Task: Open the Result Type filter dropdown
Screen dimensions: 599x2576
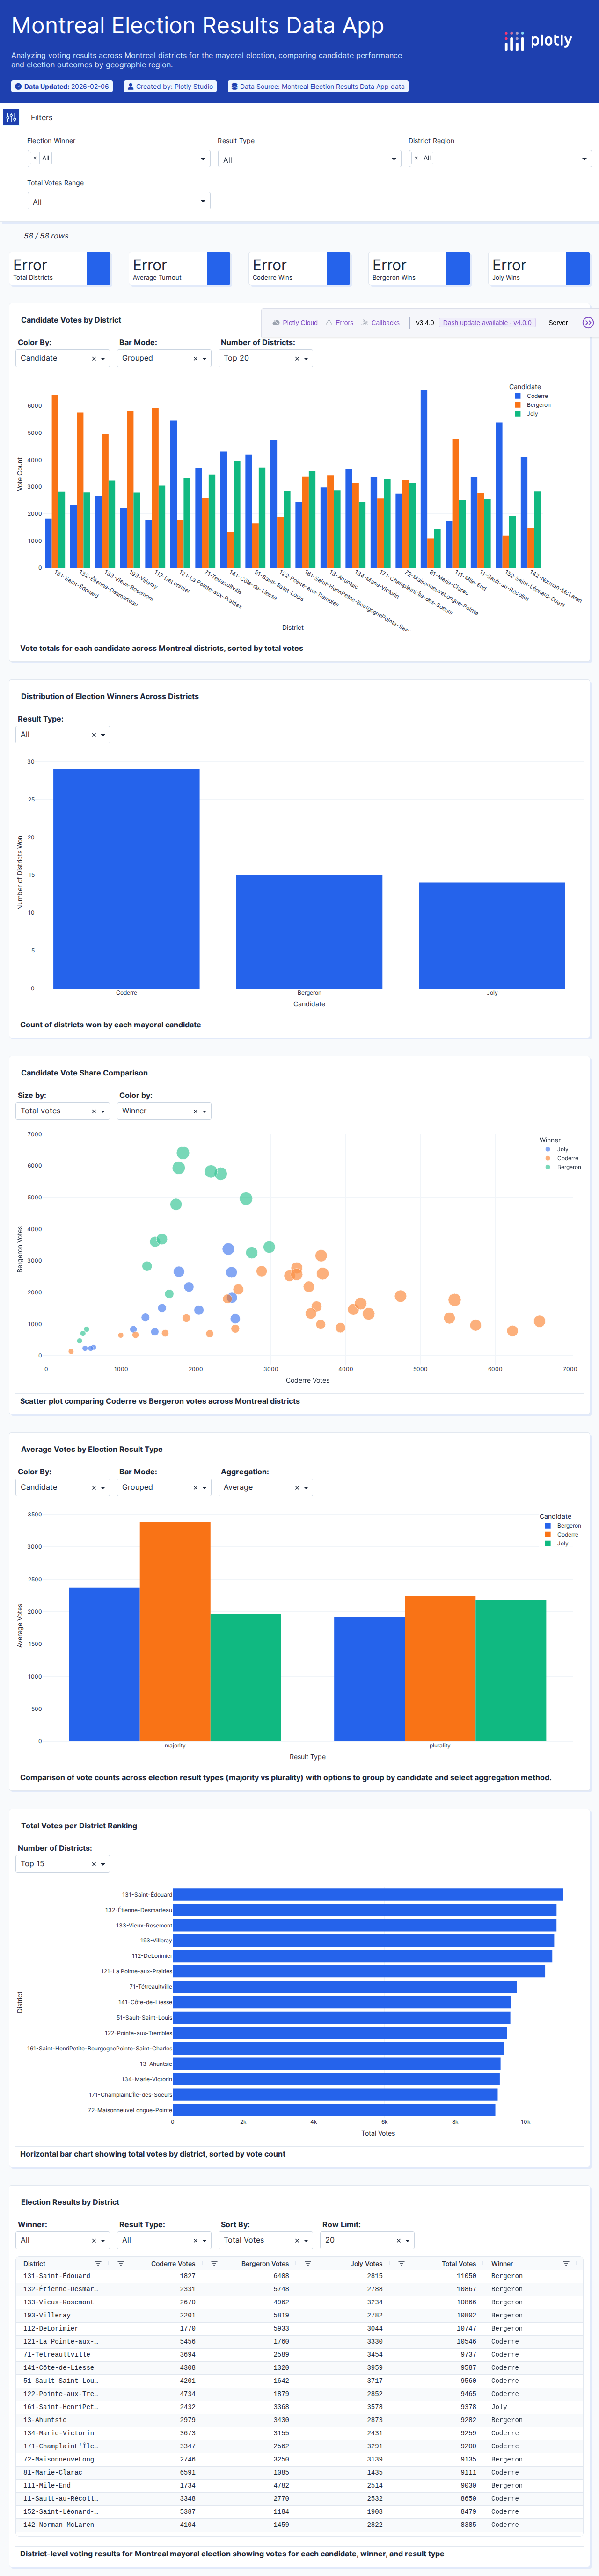Action: point(309,159)
